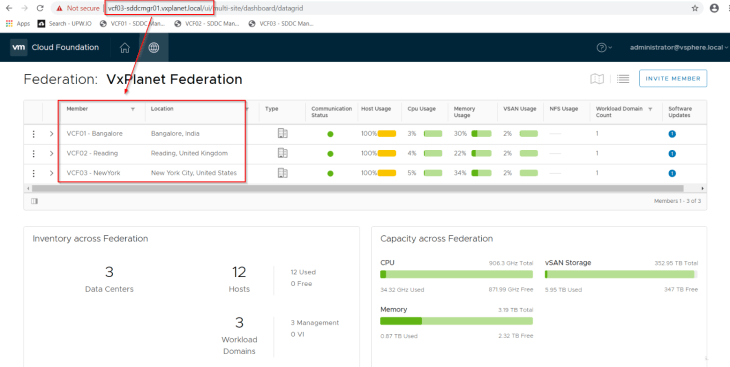Viewport: 730px width, 367px height.
Task: Open the administrator@vsphere.local user menu
Action: click(679, 48)
